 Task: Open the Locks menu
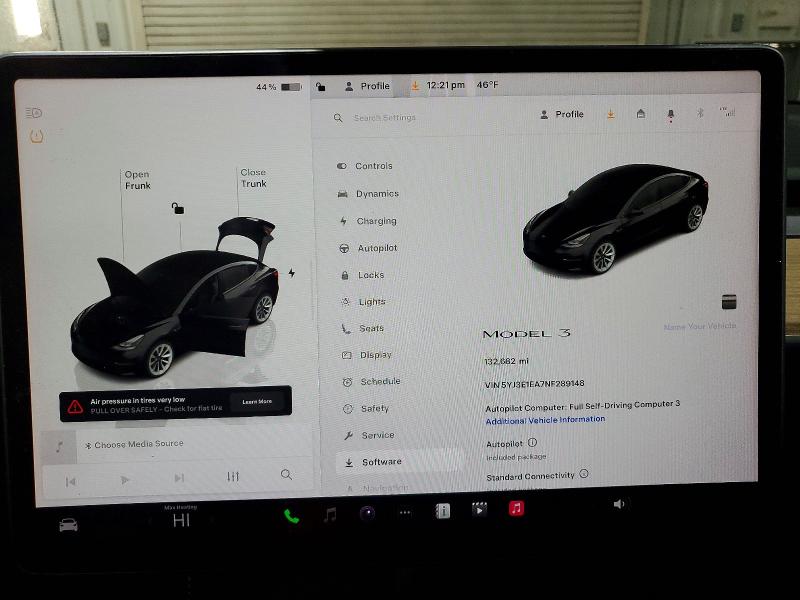(363, 275)
